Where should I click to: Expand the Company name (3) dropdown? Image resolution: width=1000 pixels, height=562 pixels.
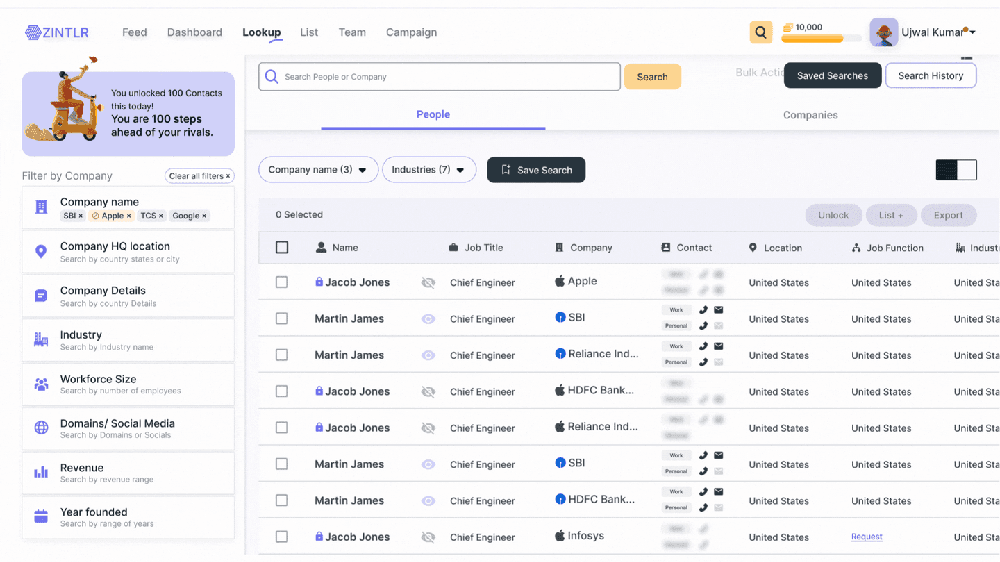(x=318, y=170)
